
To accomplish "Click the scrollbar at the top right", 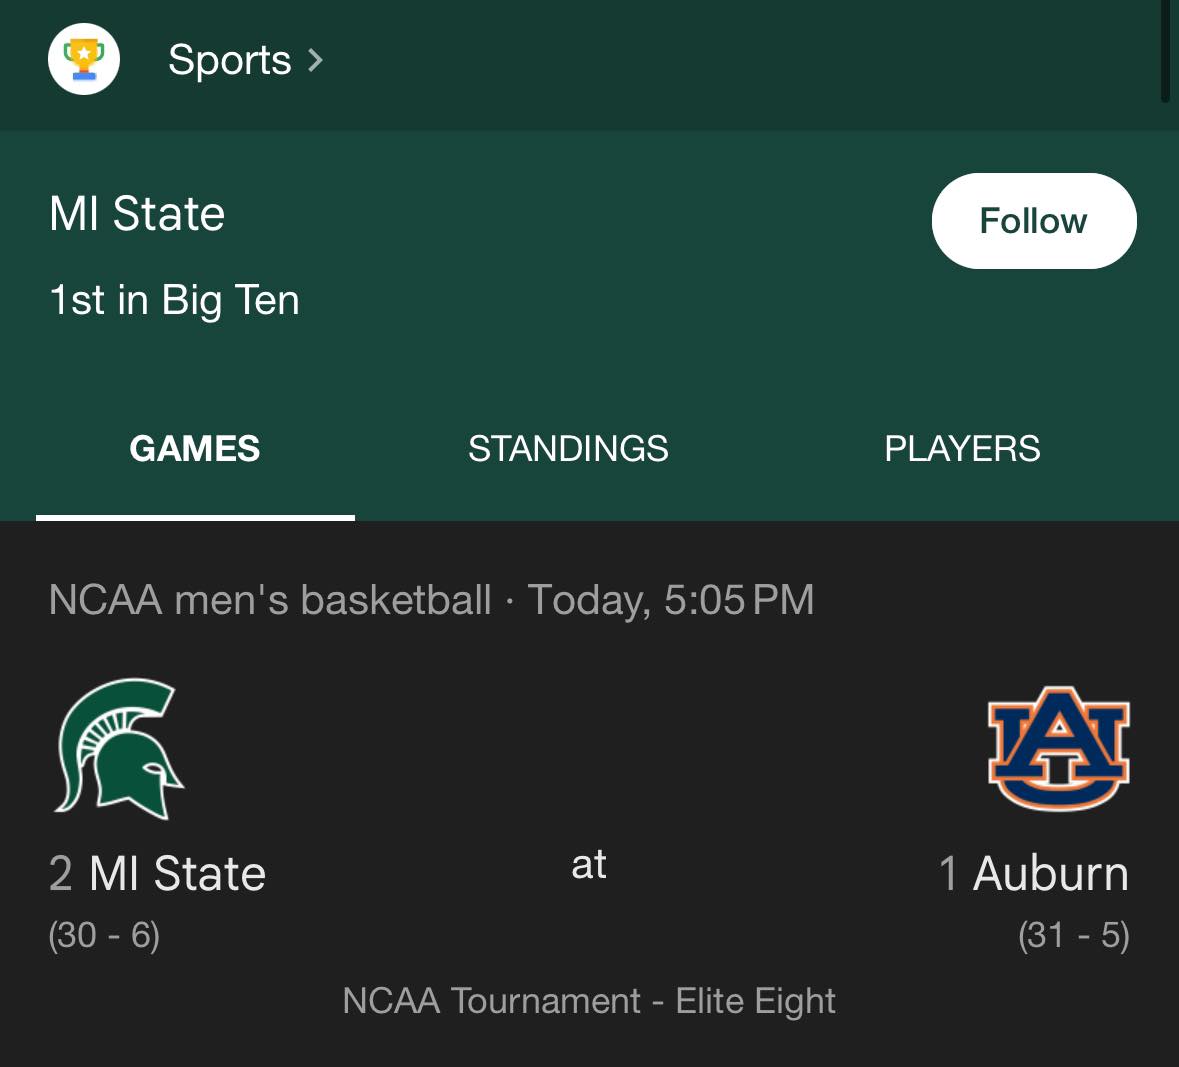I will coord(1165,50).
